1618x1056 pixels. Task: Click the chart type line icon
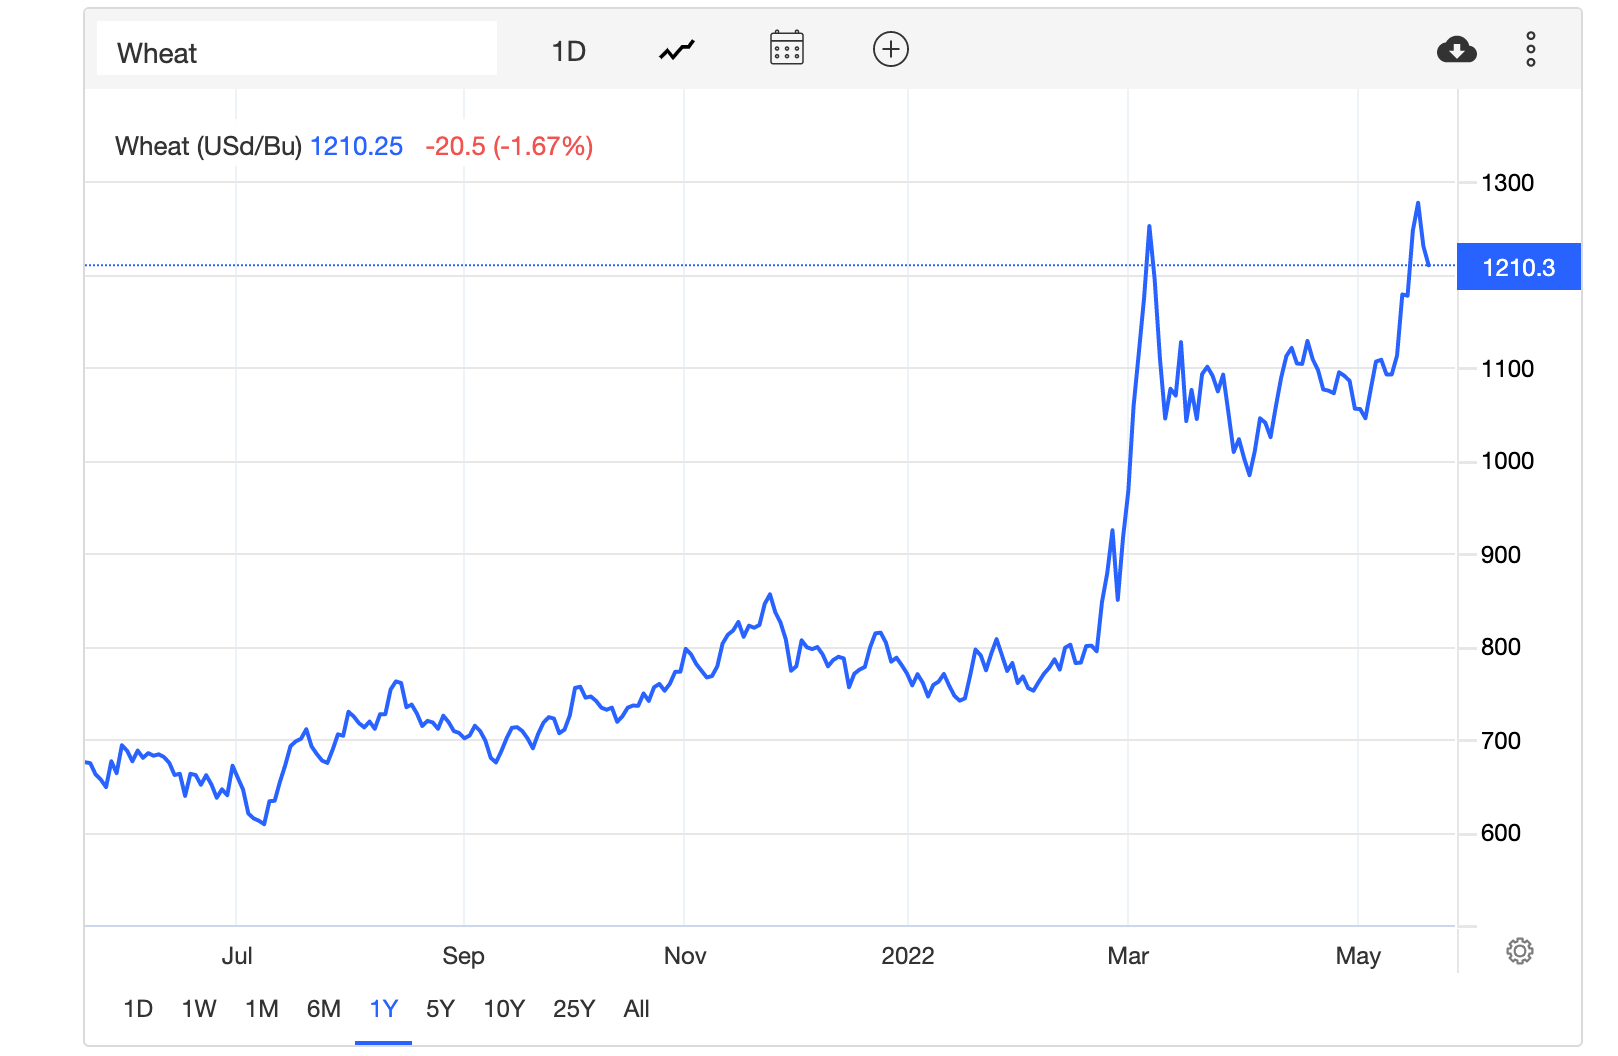pos(677,50)
